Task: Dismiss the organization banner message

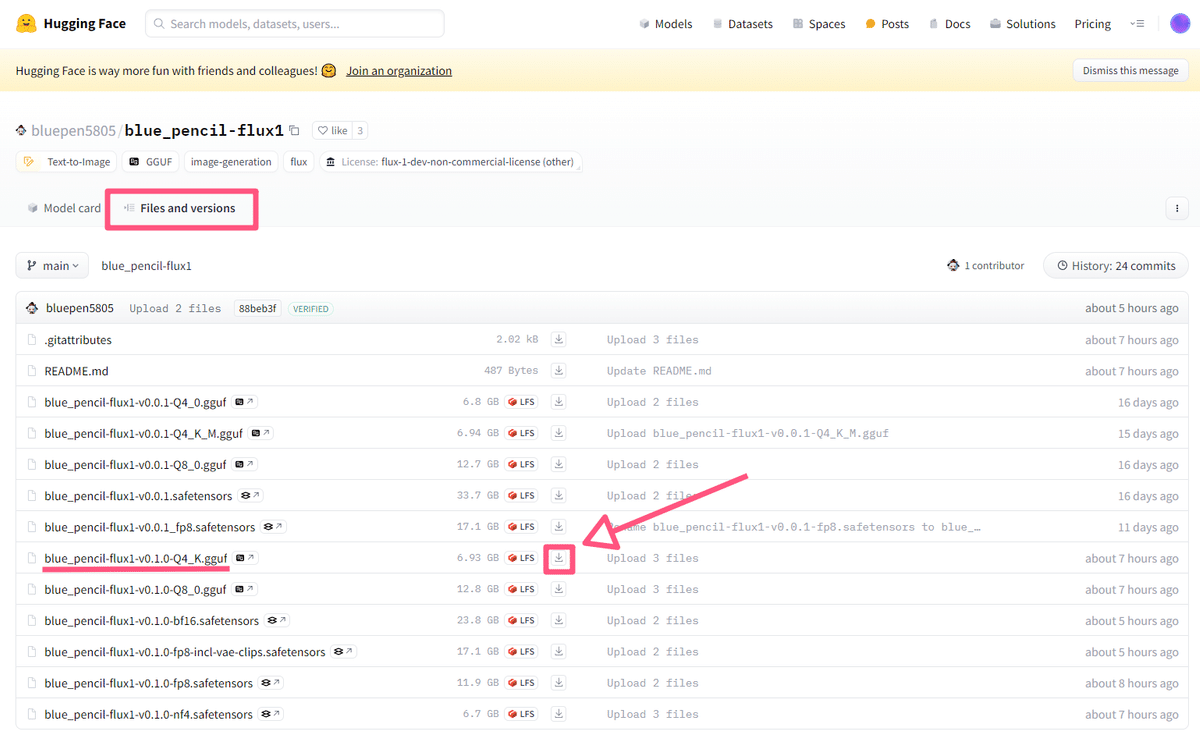Action: click(1130, 71)
